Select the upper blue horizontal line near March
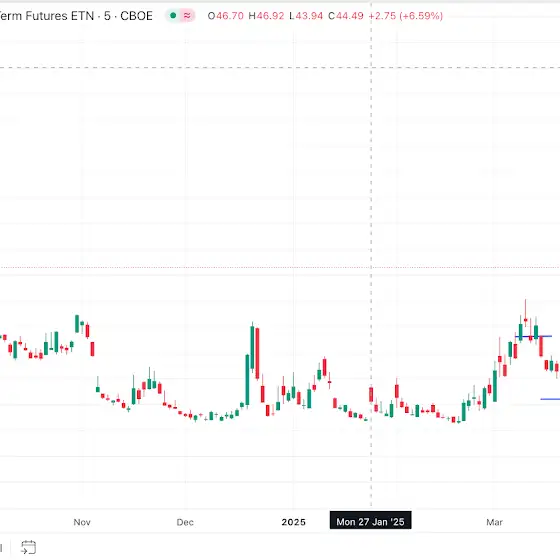The width and height of the screenshot is (560, 560). [534, 336]
